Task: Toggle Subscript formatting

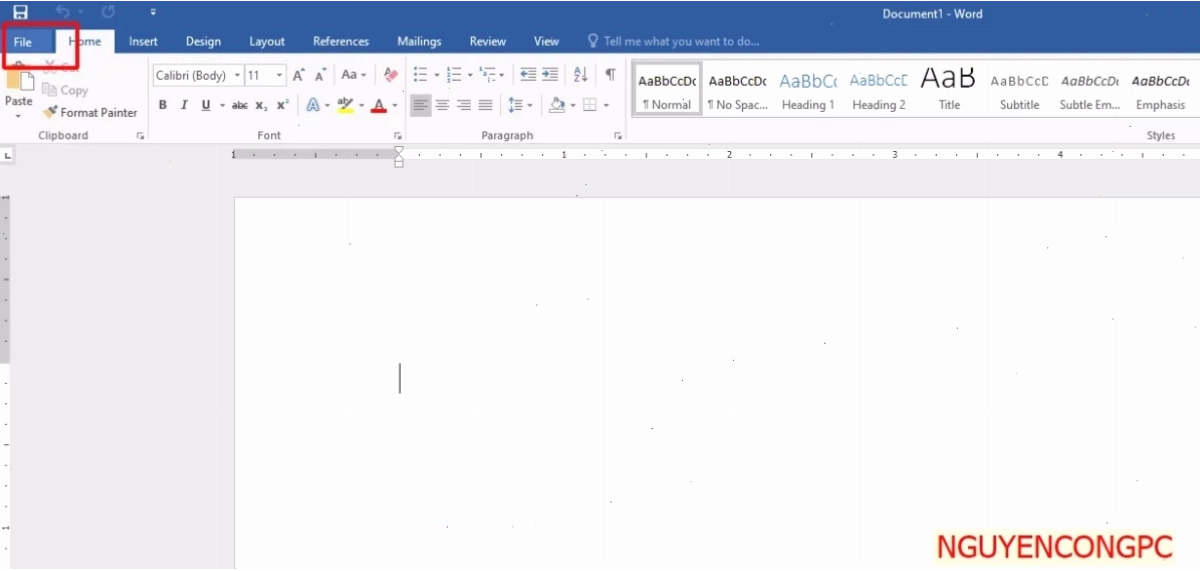Action: click(x=261, y=105)
